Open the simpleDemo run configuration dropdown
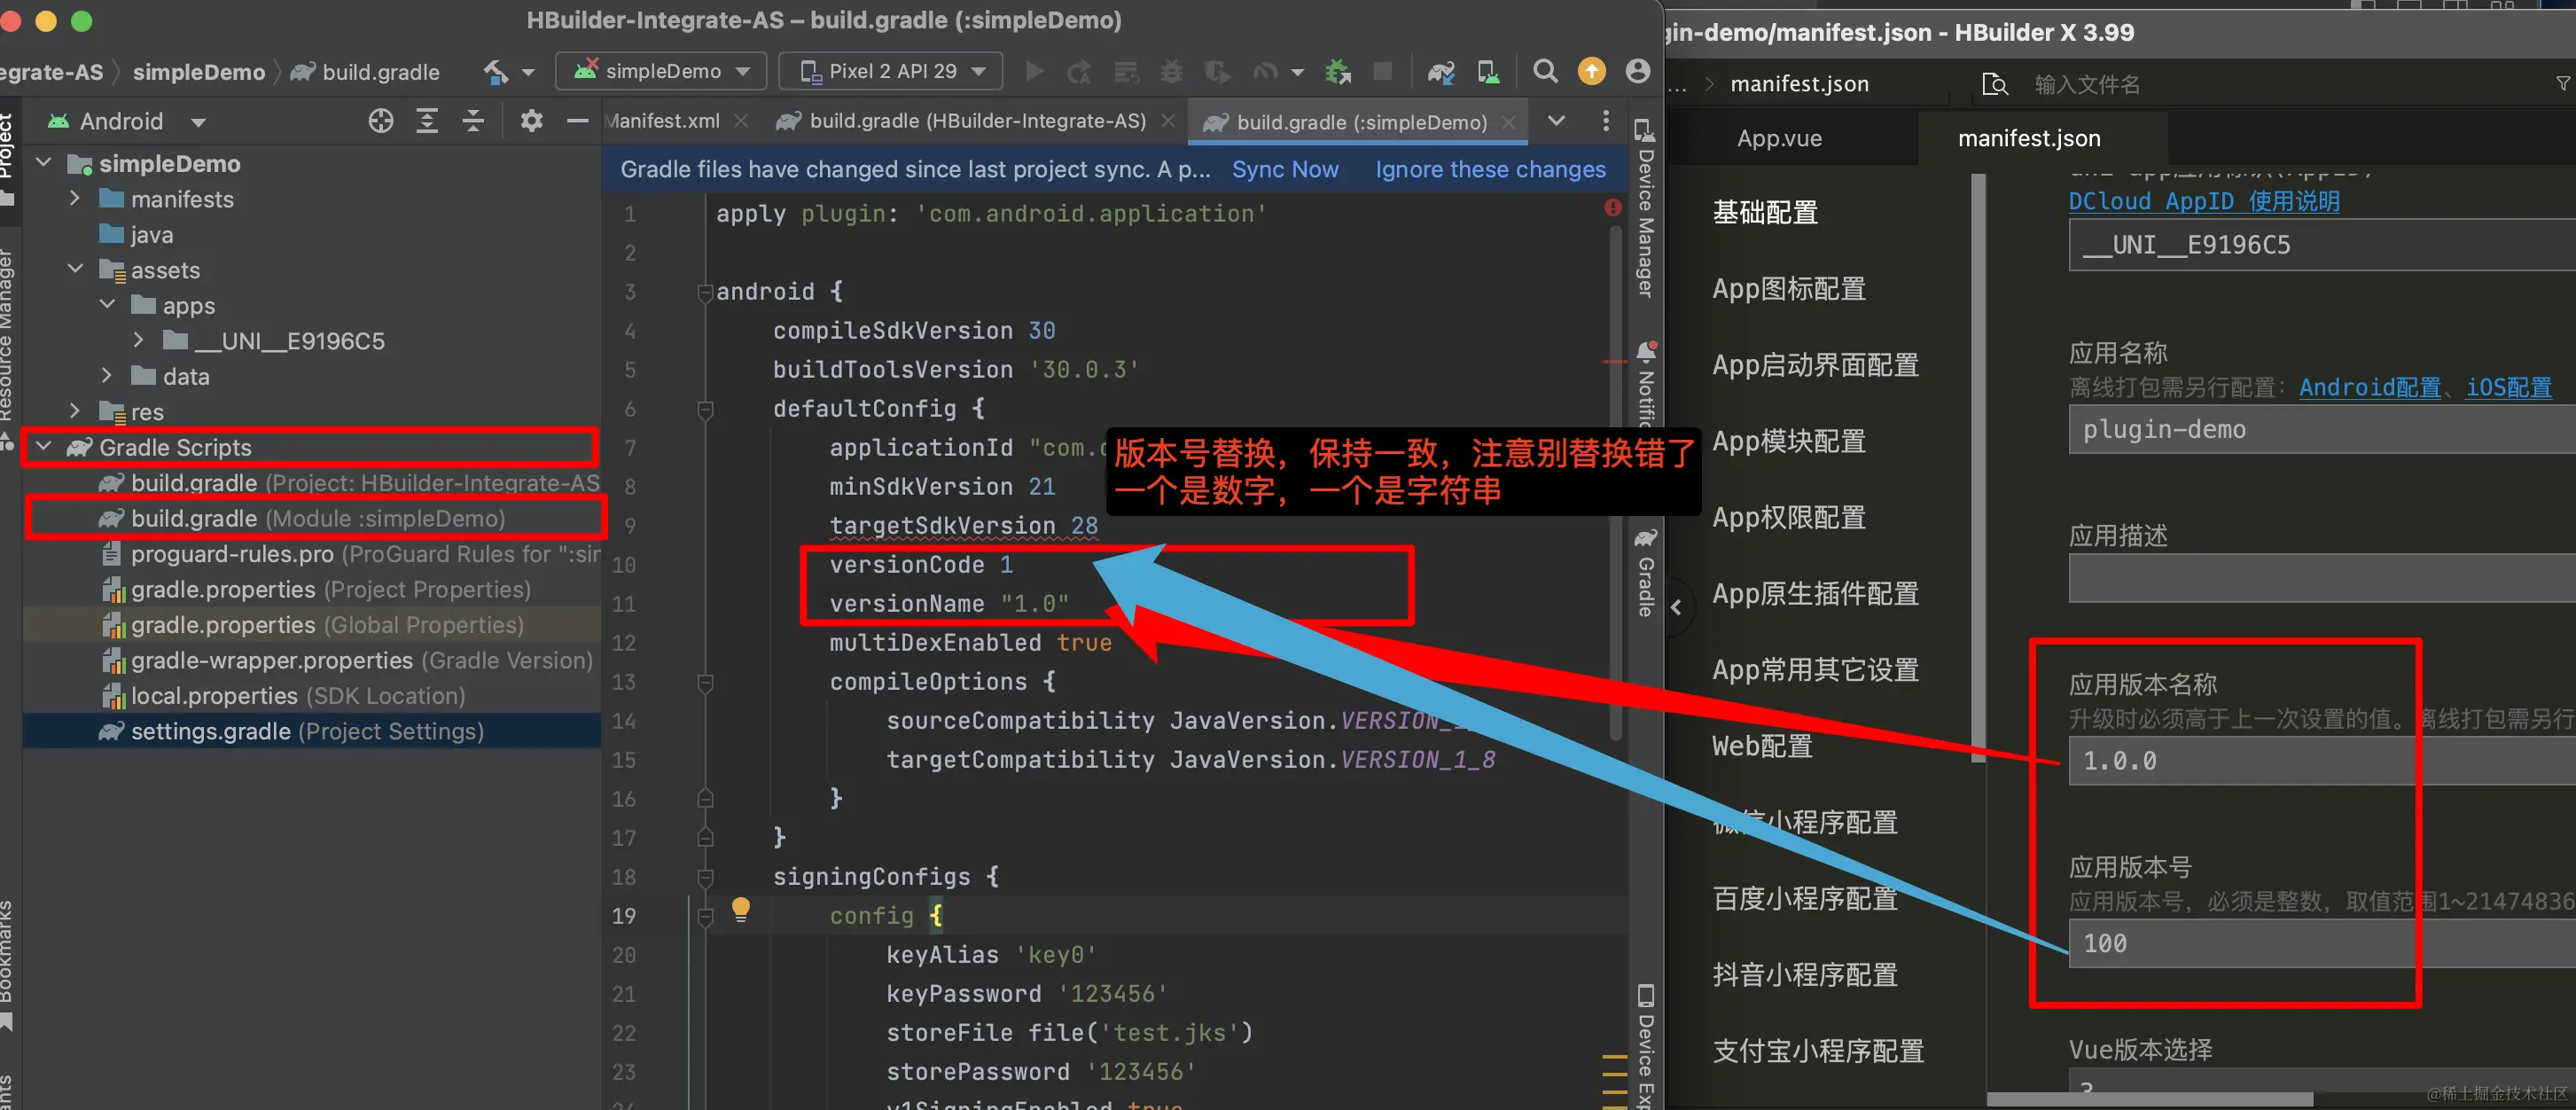The image size is (2576, 1110). pos(661,71)
